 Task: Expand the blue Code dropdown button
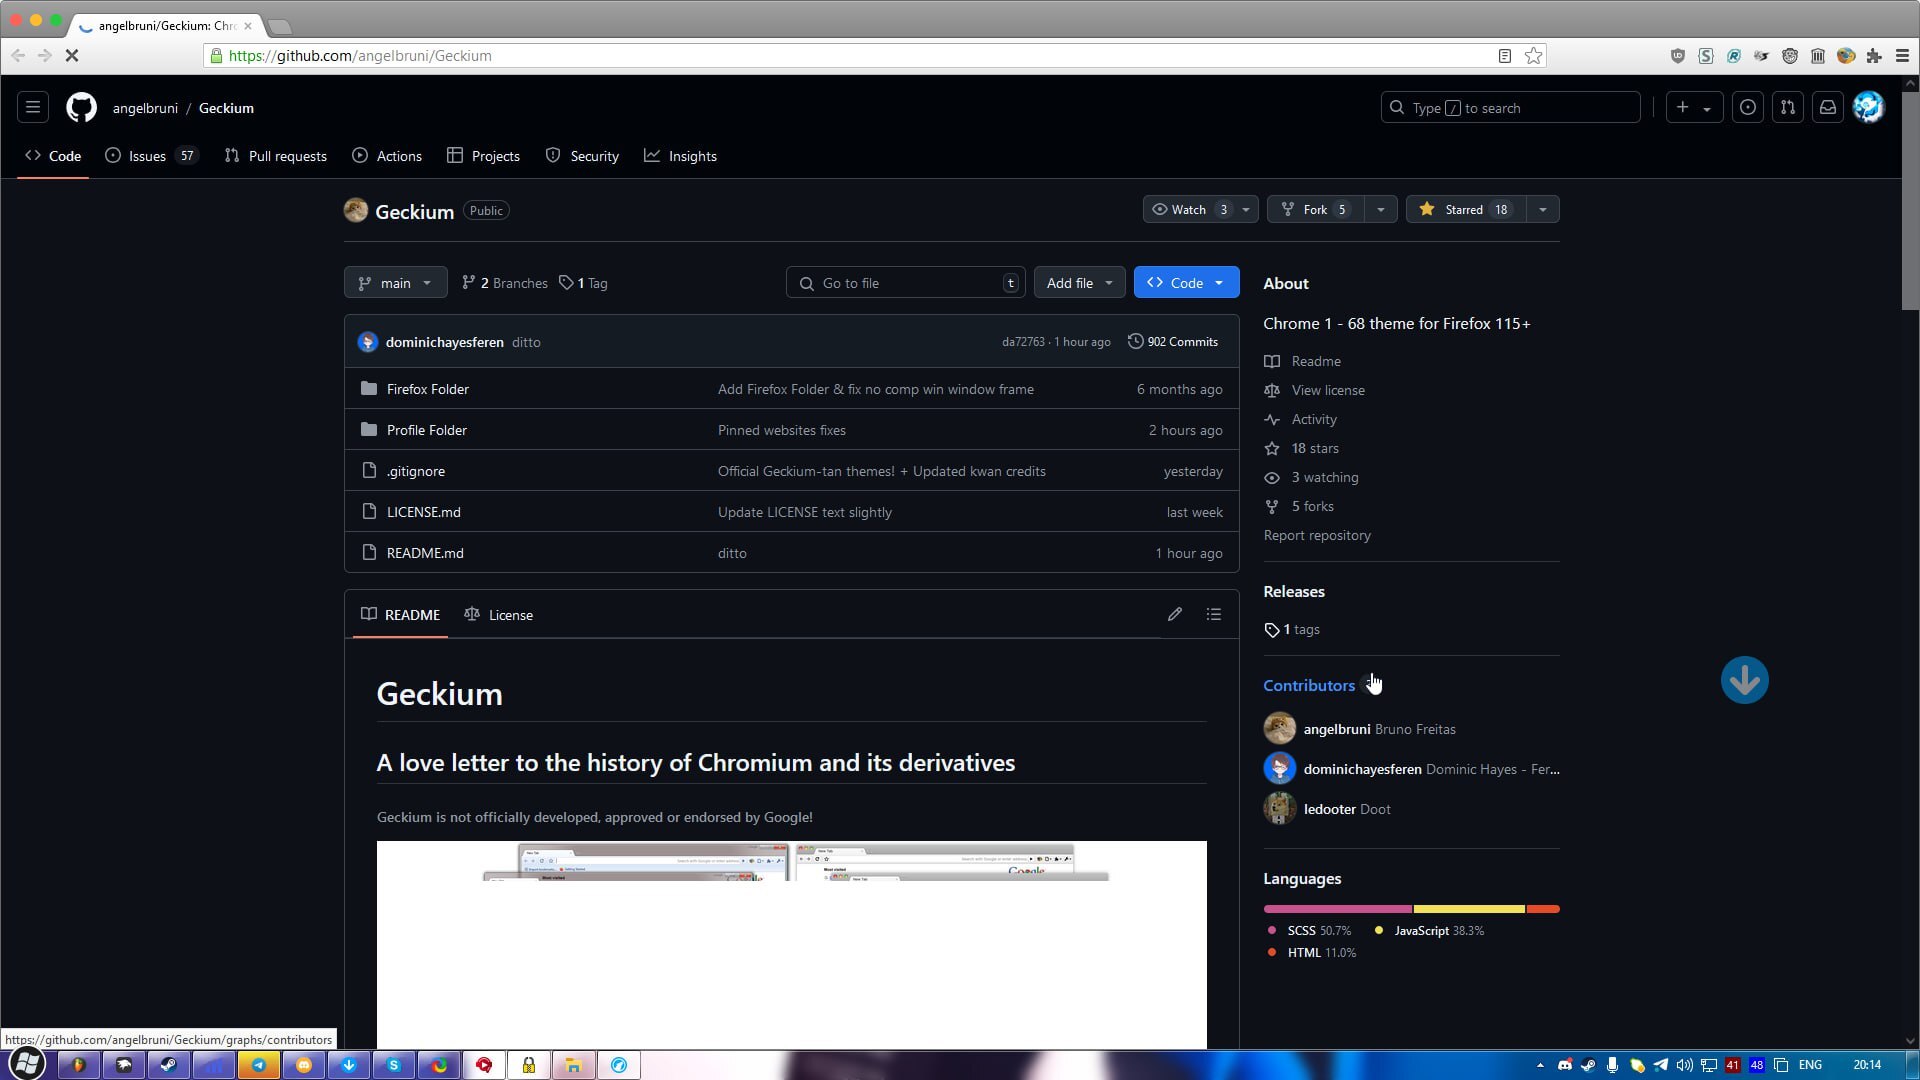tap(1186, 283)
